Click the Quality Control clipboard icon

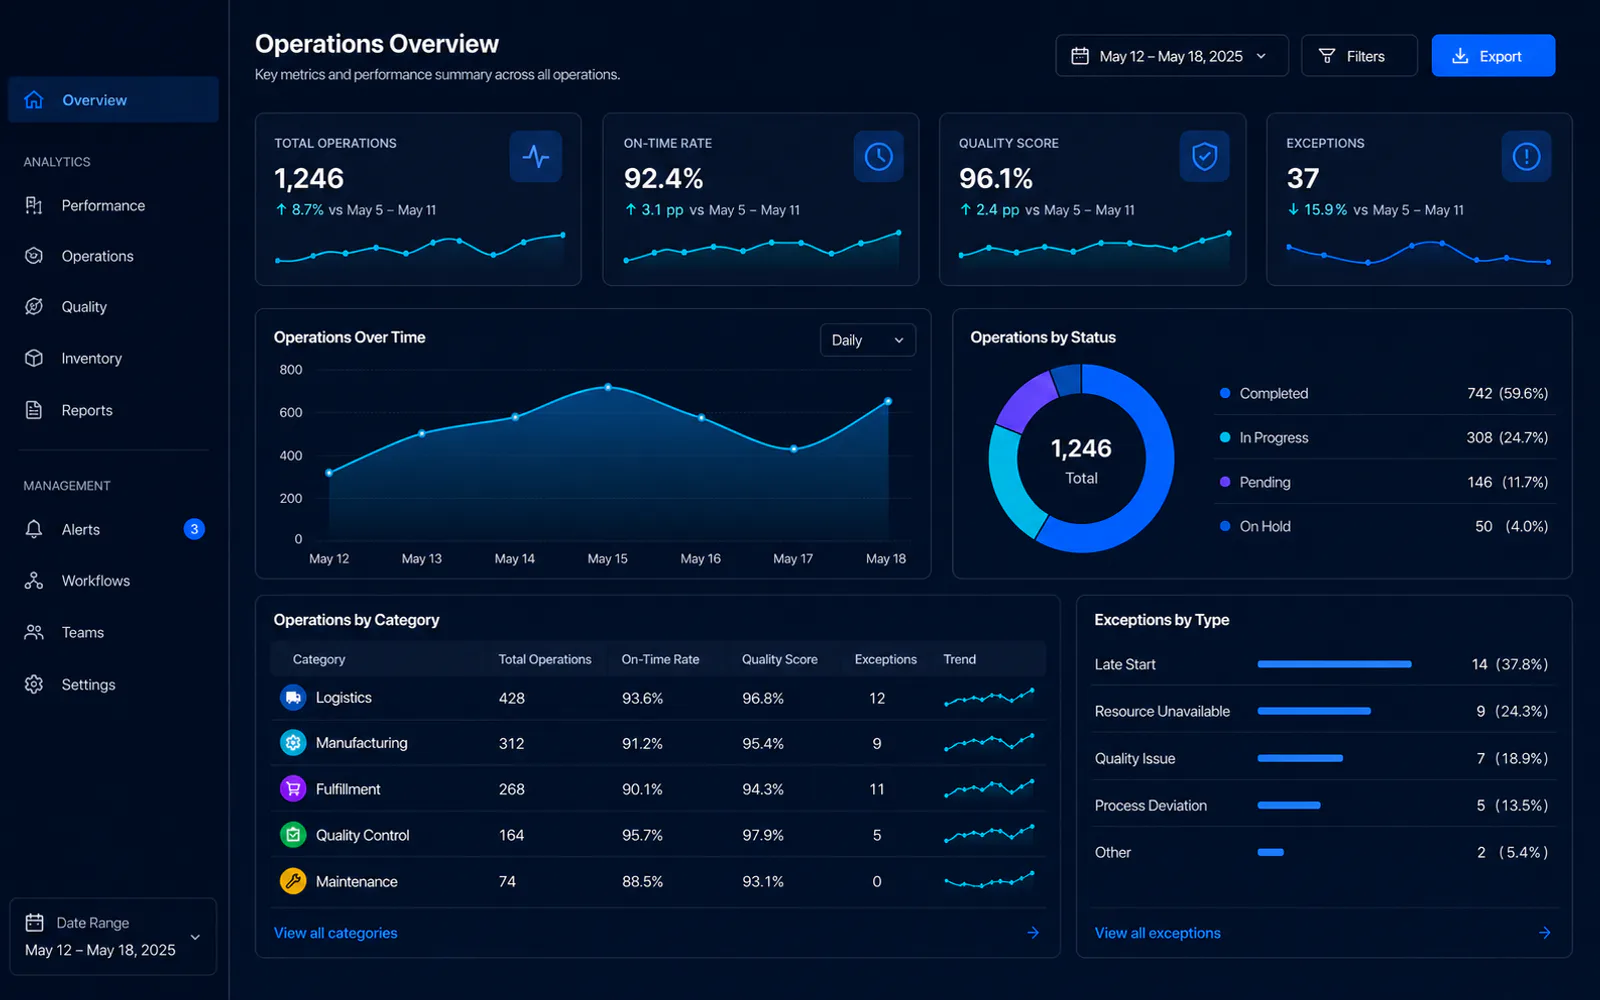point(293,835)
